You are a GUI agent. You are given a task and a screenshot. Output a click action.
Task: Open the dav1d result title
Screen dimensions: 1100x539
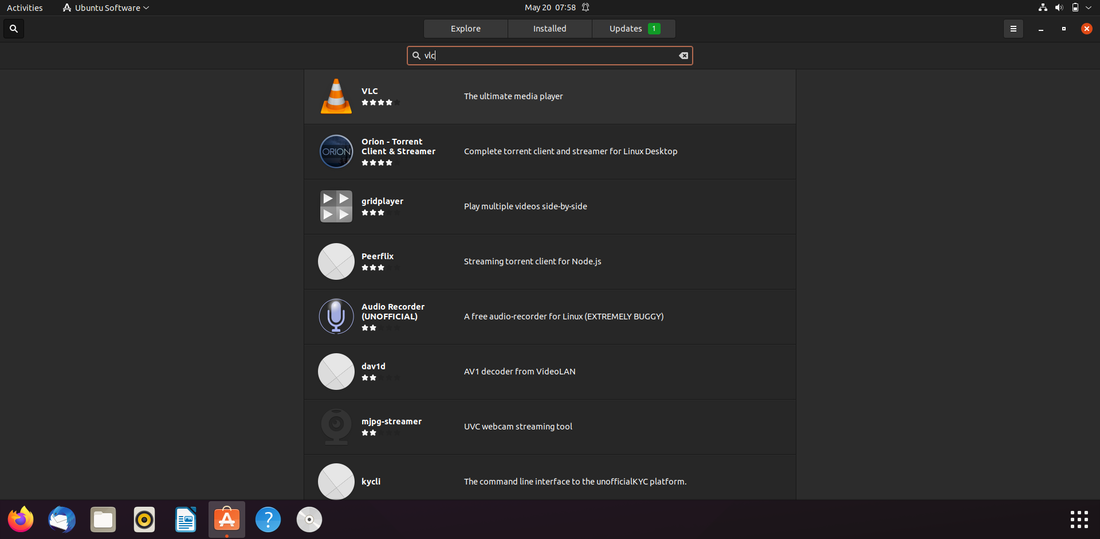[373, 366]
